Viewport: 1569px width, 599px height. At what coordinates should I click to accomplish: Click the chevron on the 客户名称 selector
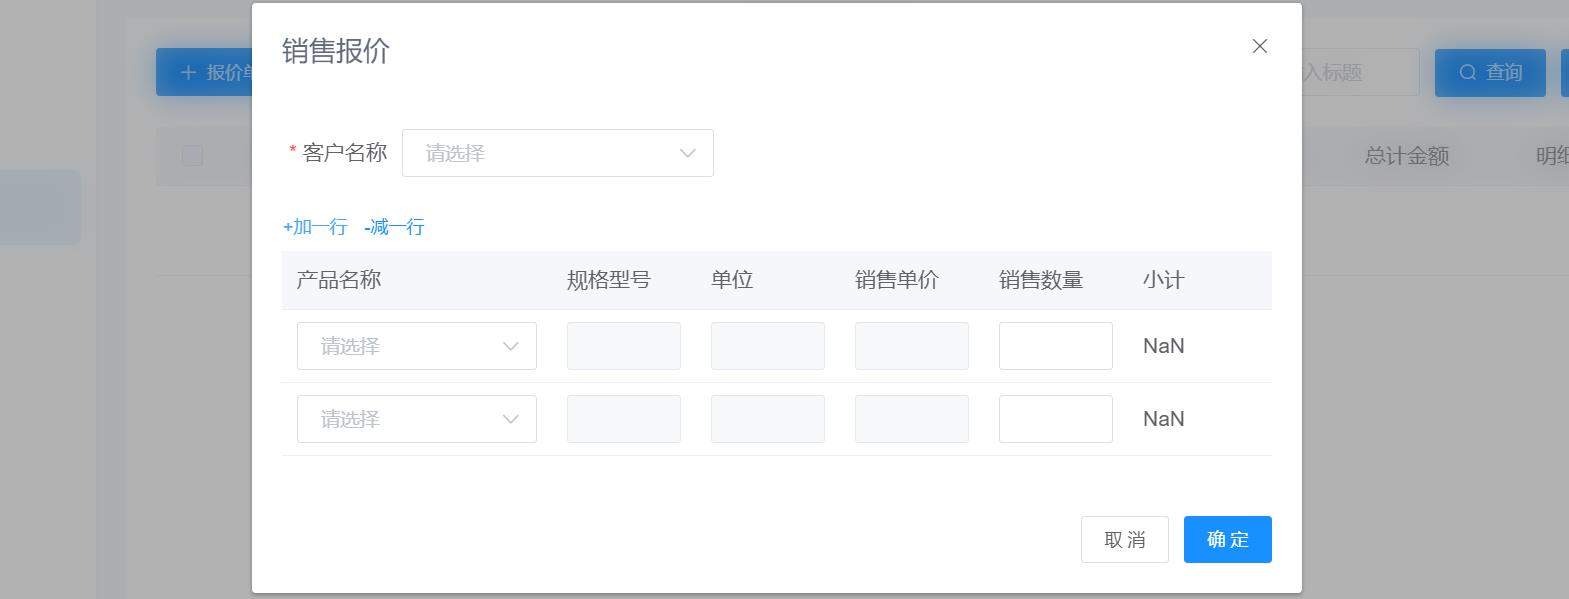pos(686,152)
